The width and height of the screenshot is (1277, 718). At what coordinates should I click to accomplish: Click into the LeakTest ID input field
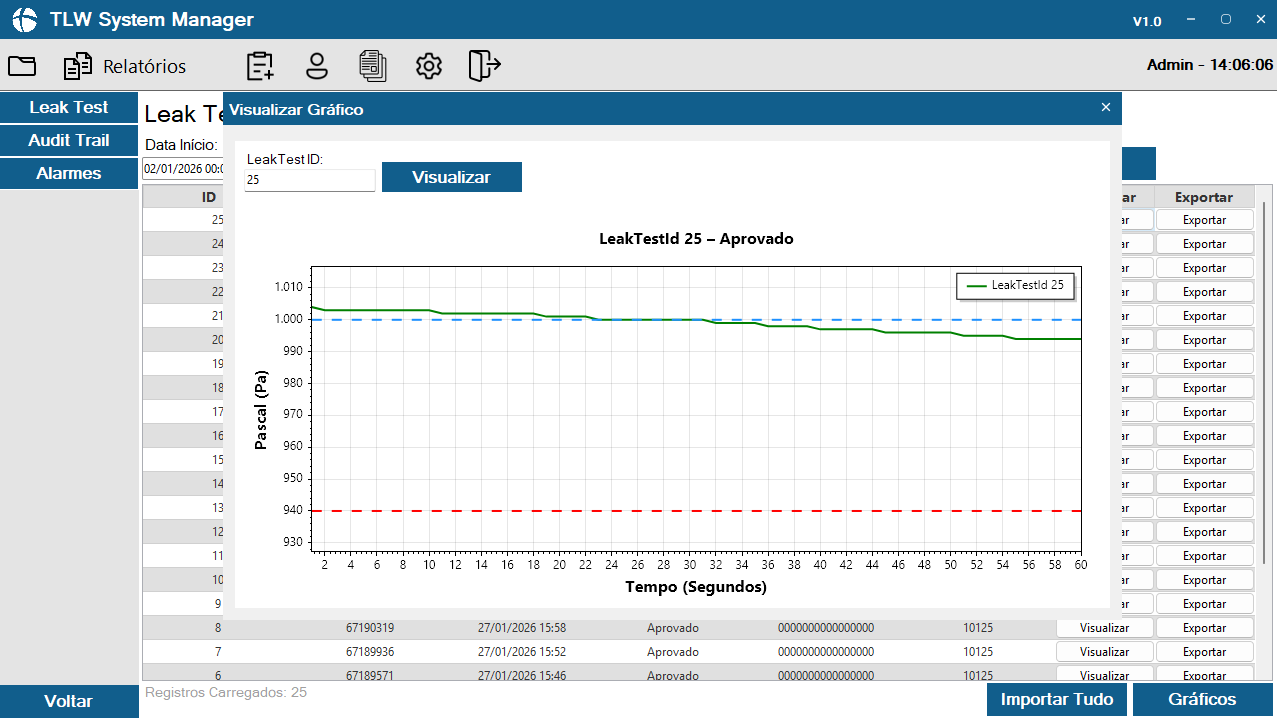click(x=310, y=180)
